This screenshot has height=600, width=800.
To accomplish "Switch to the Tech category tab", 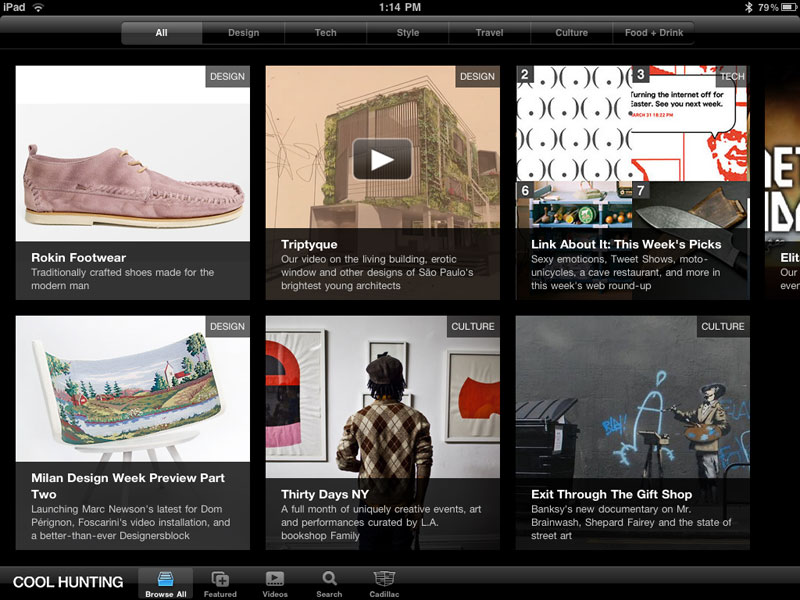I will (x=326, y=33).
